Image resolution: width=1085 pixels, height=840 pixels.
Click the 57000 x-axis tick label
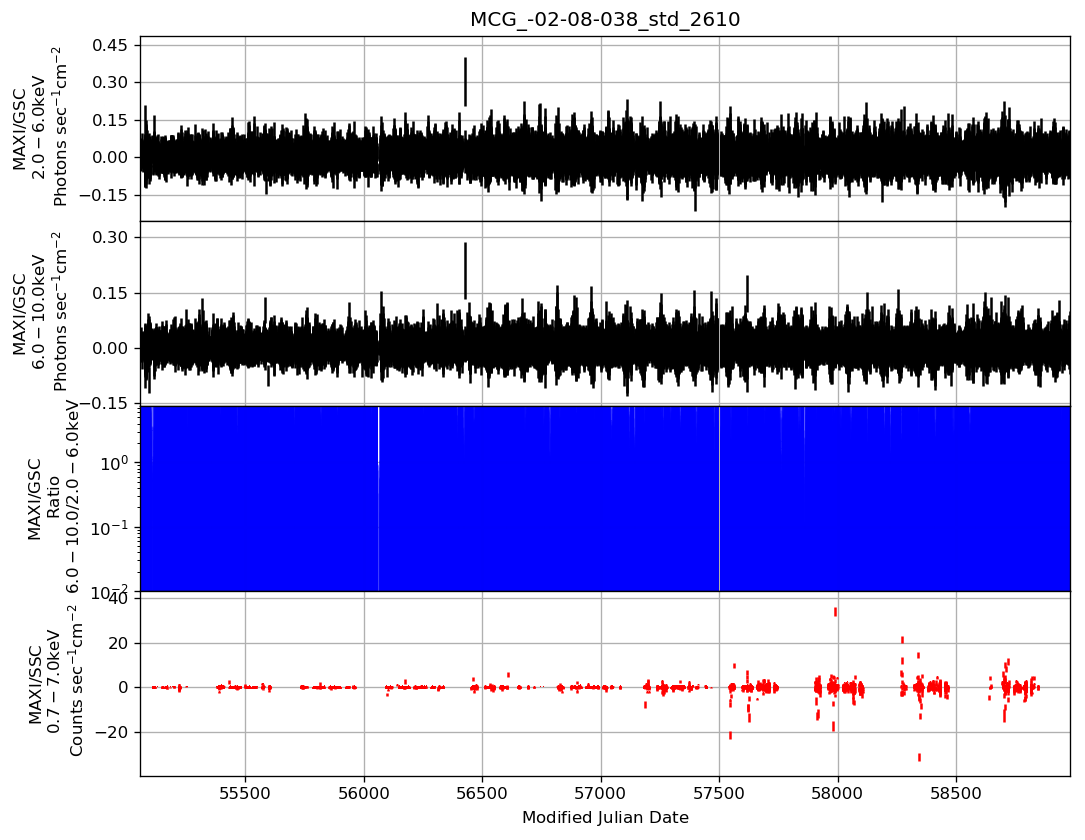601,793
